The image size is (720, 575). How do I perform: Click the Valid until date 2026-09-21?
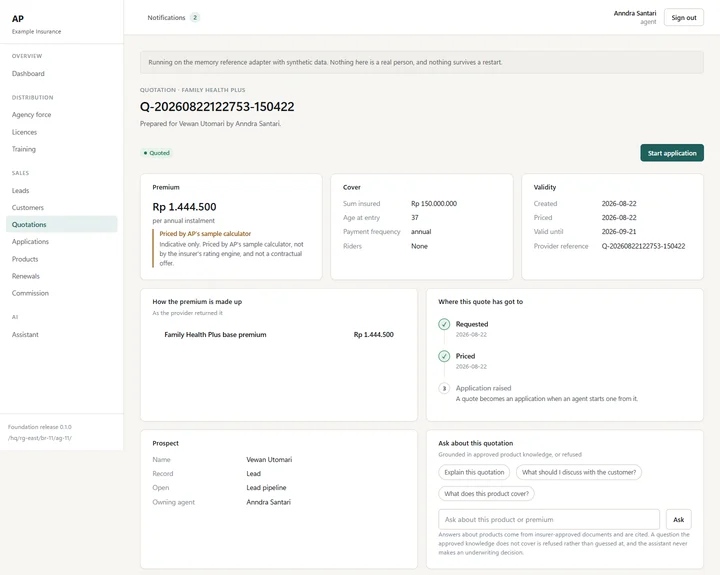pyautogui.click(x=619, y=231)
